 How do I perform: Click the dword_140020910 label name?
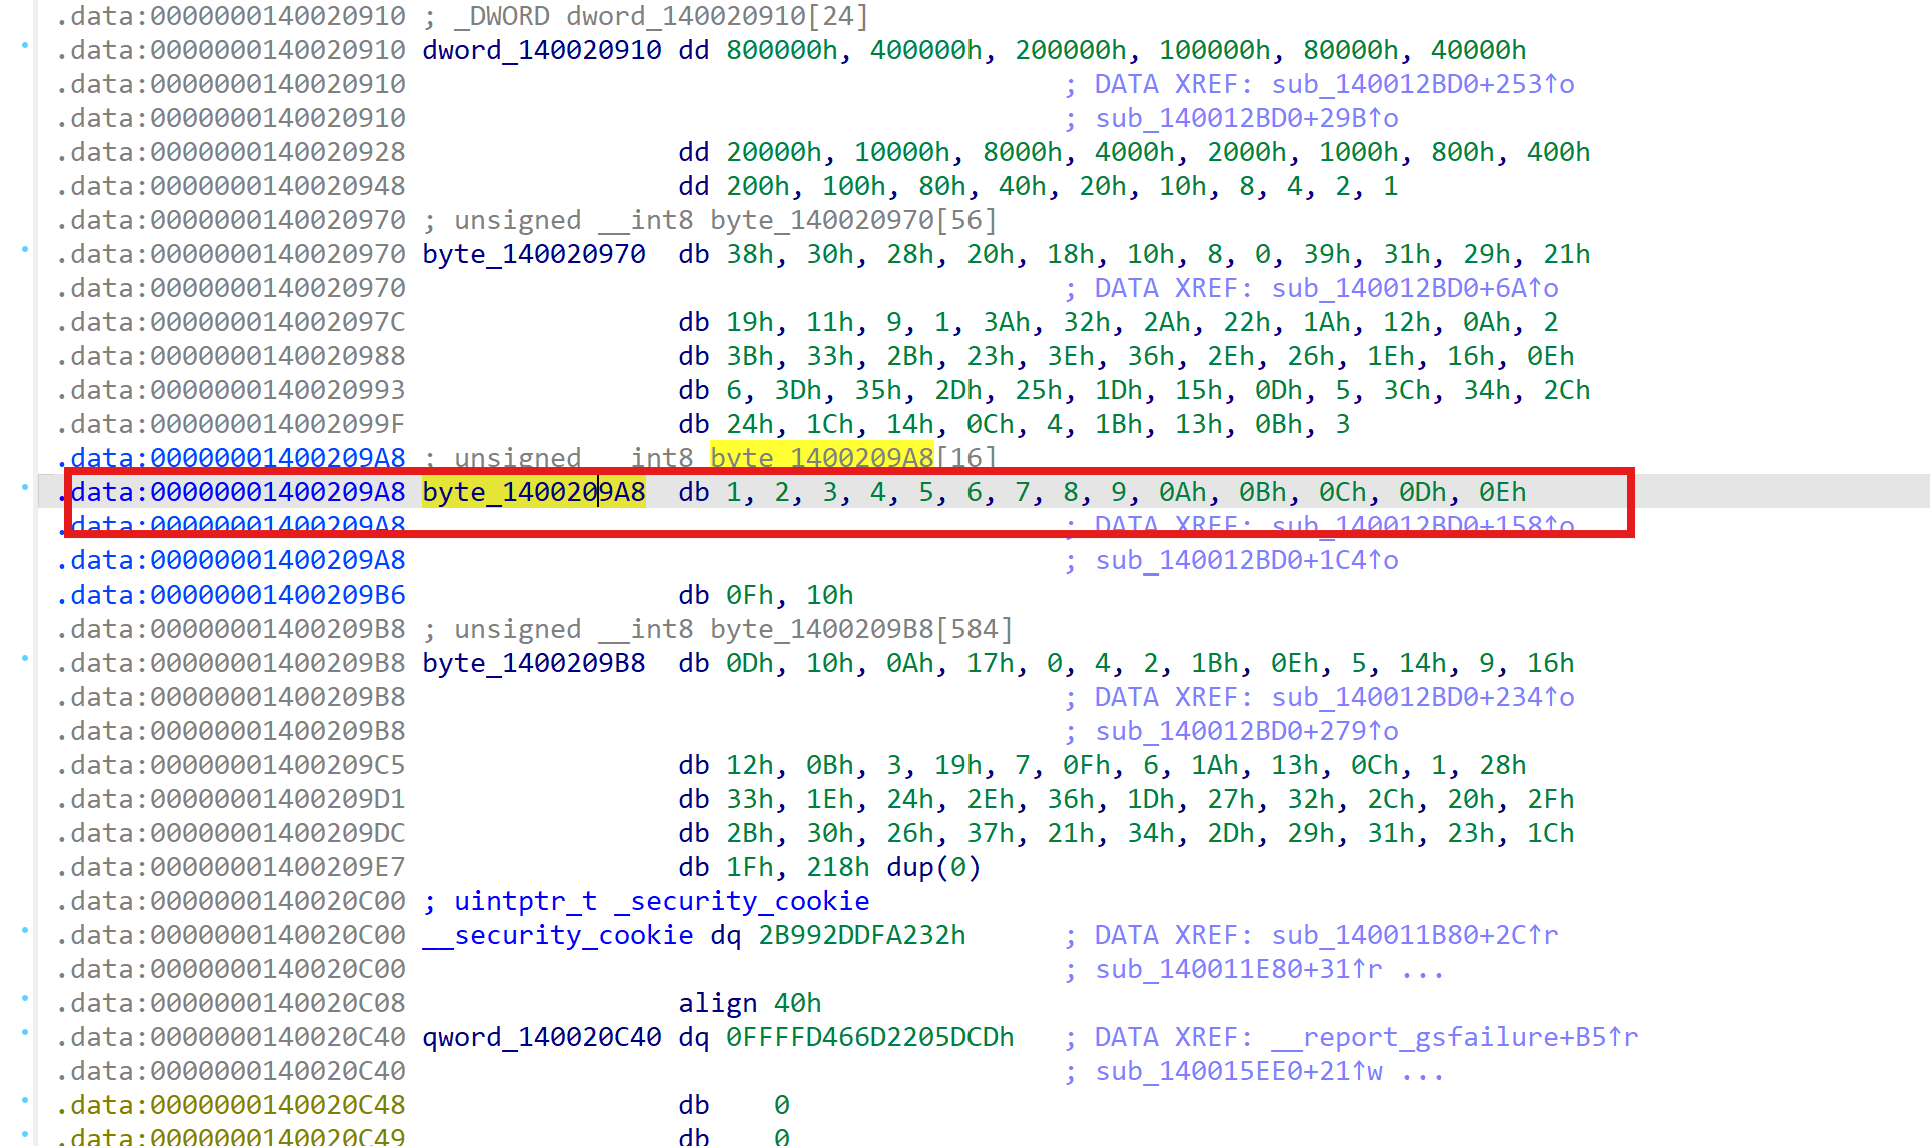541,50
